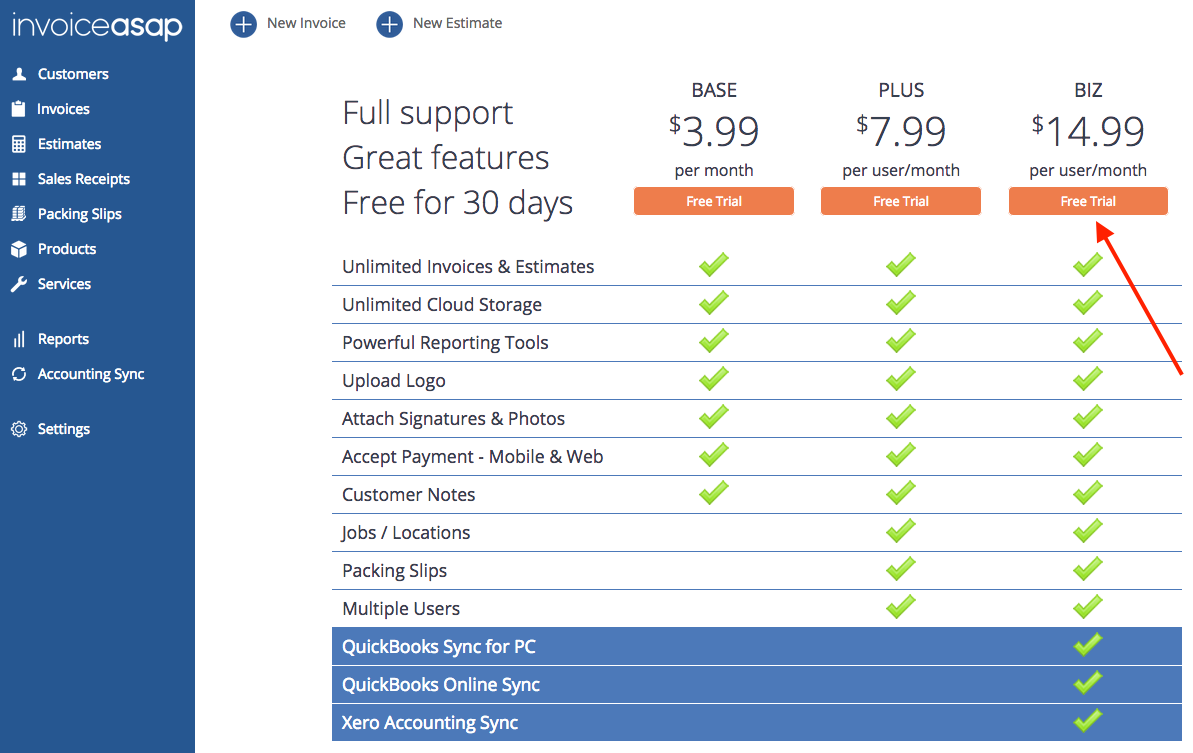Click the Estimates calculator icon

tap(19, 144)
